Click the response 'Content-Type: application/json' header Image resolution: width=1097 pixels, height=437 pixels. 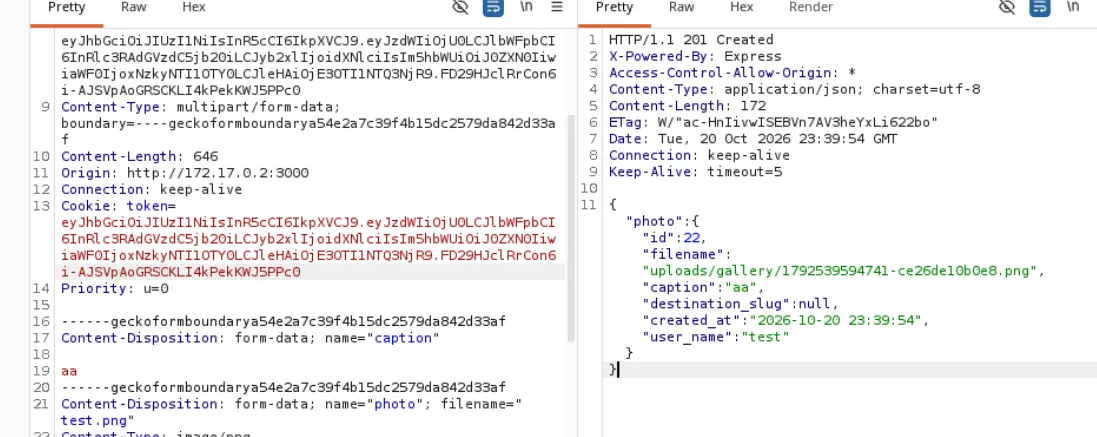795,89
